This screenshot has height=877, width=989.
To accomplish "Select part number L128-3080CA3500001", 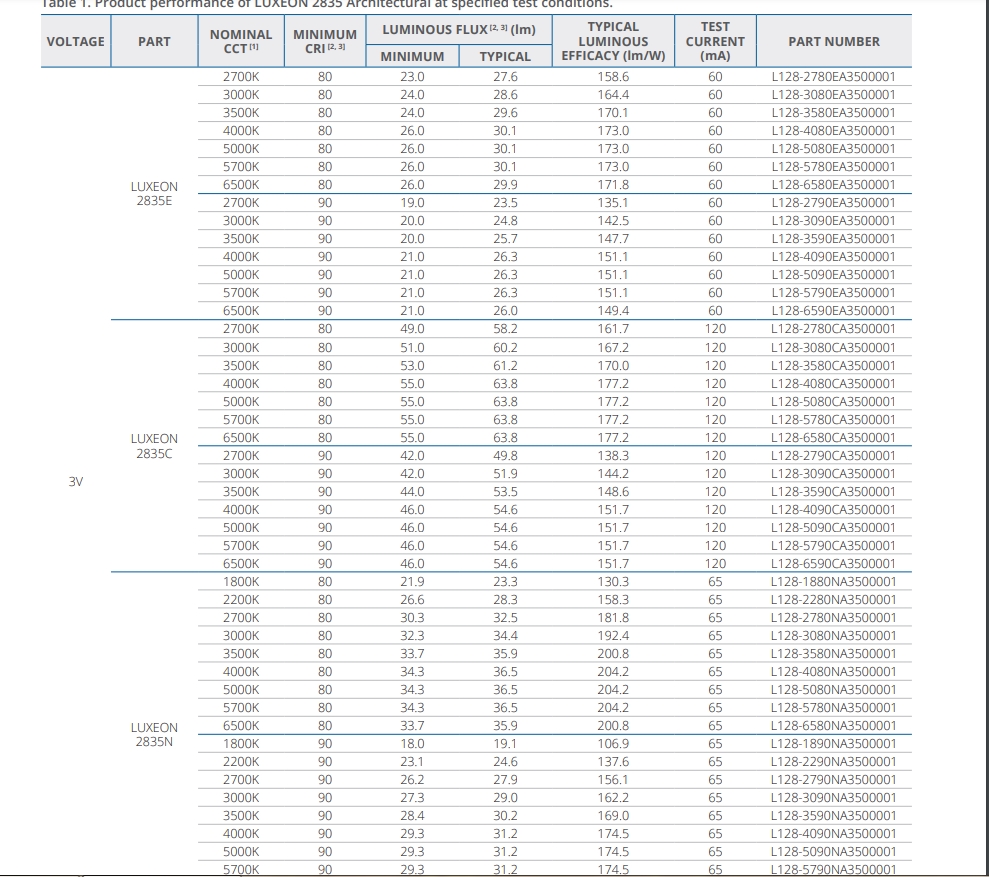I will pos(834,348).
